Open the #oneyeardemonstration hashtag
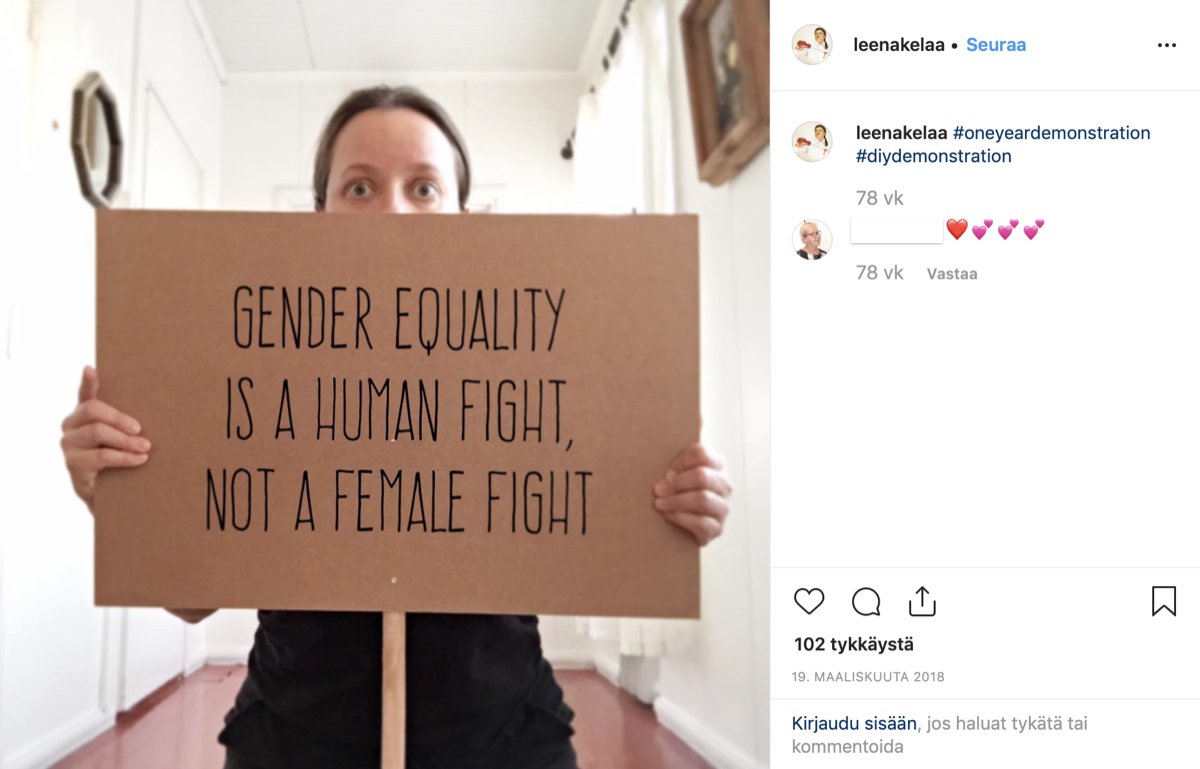 click(x=1052, y=133)
